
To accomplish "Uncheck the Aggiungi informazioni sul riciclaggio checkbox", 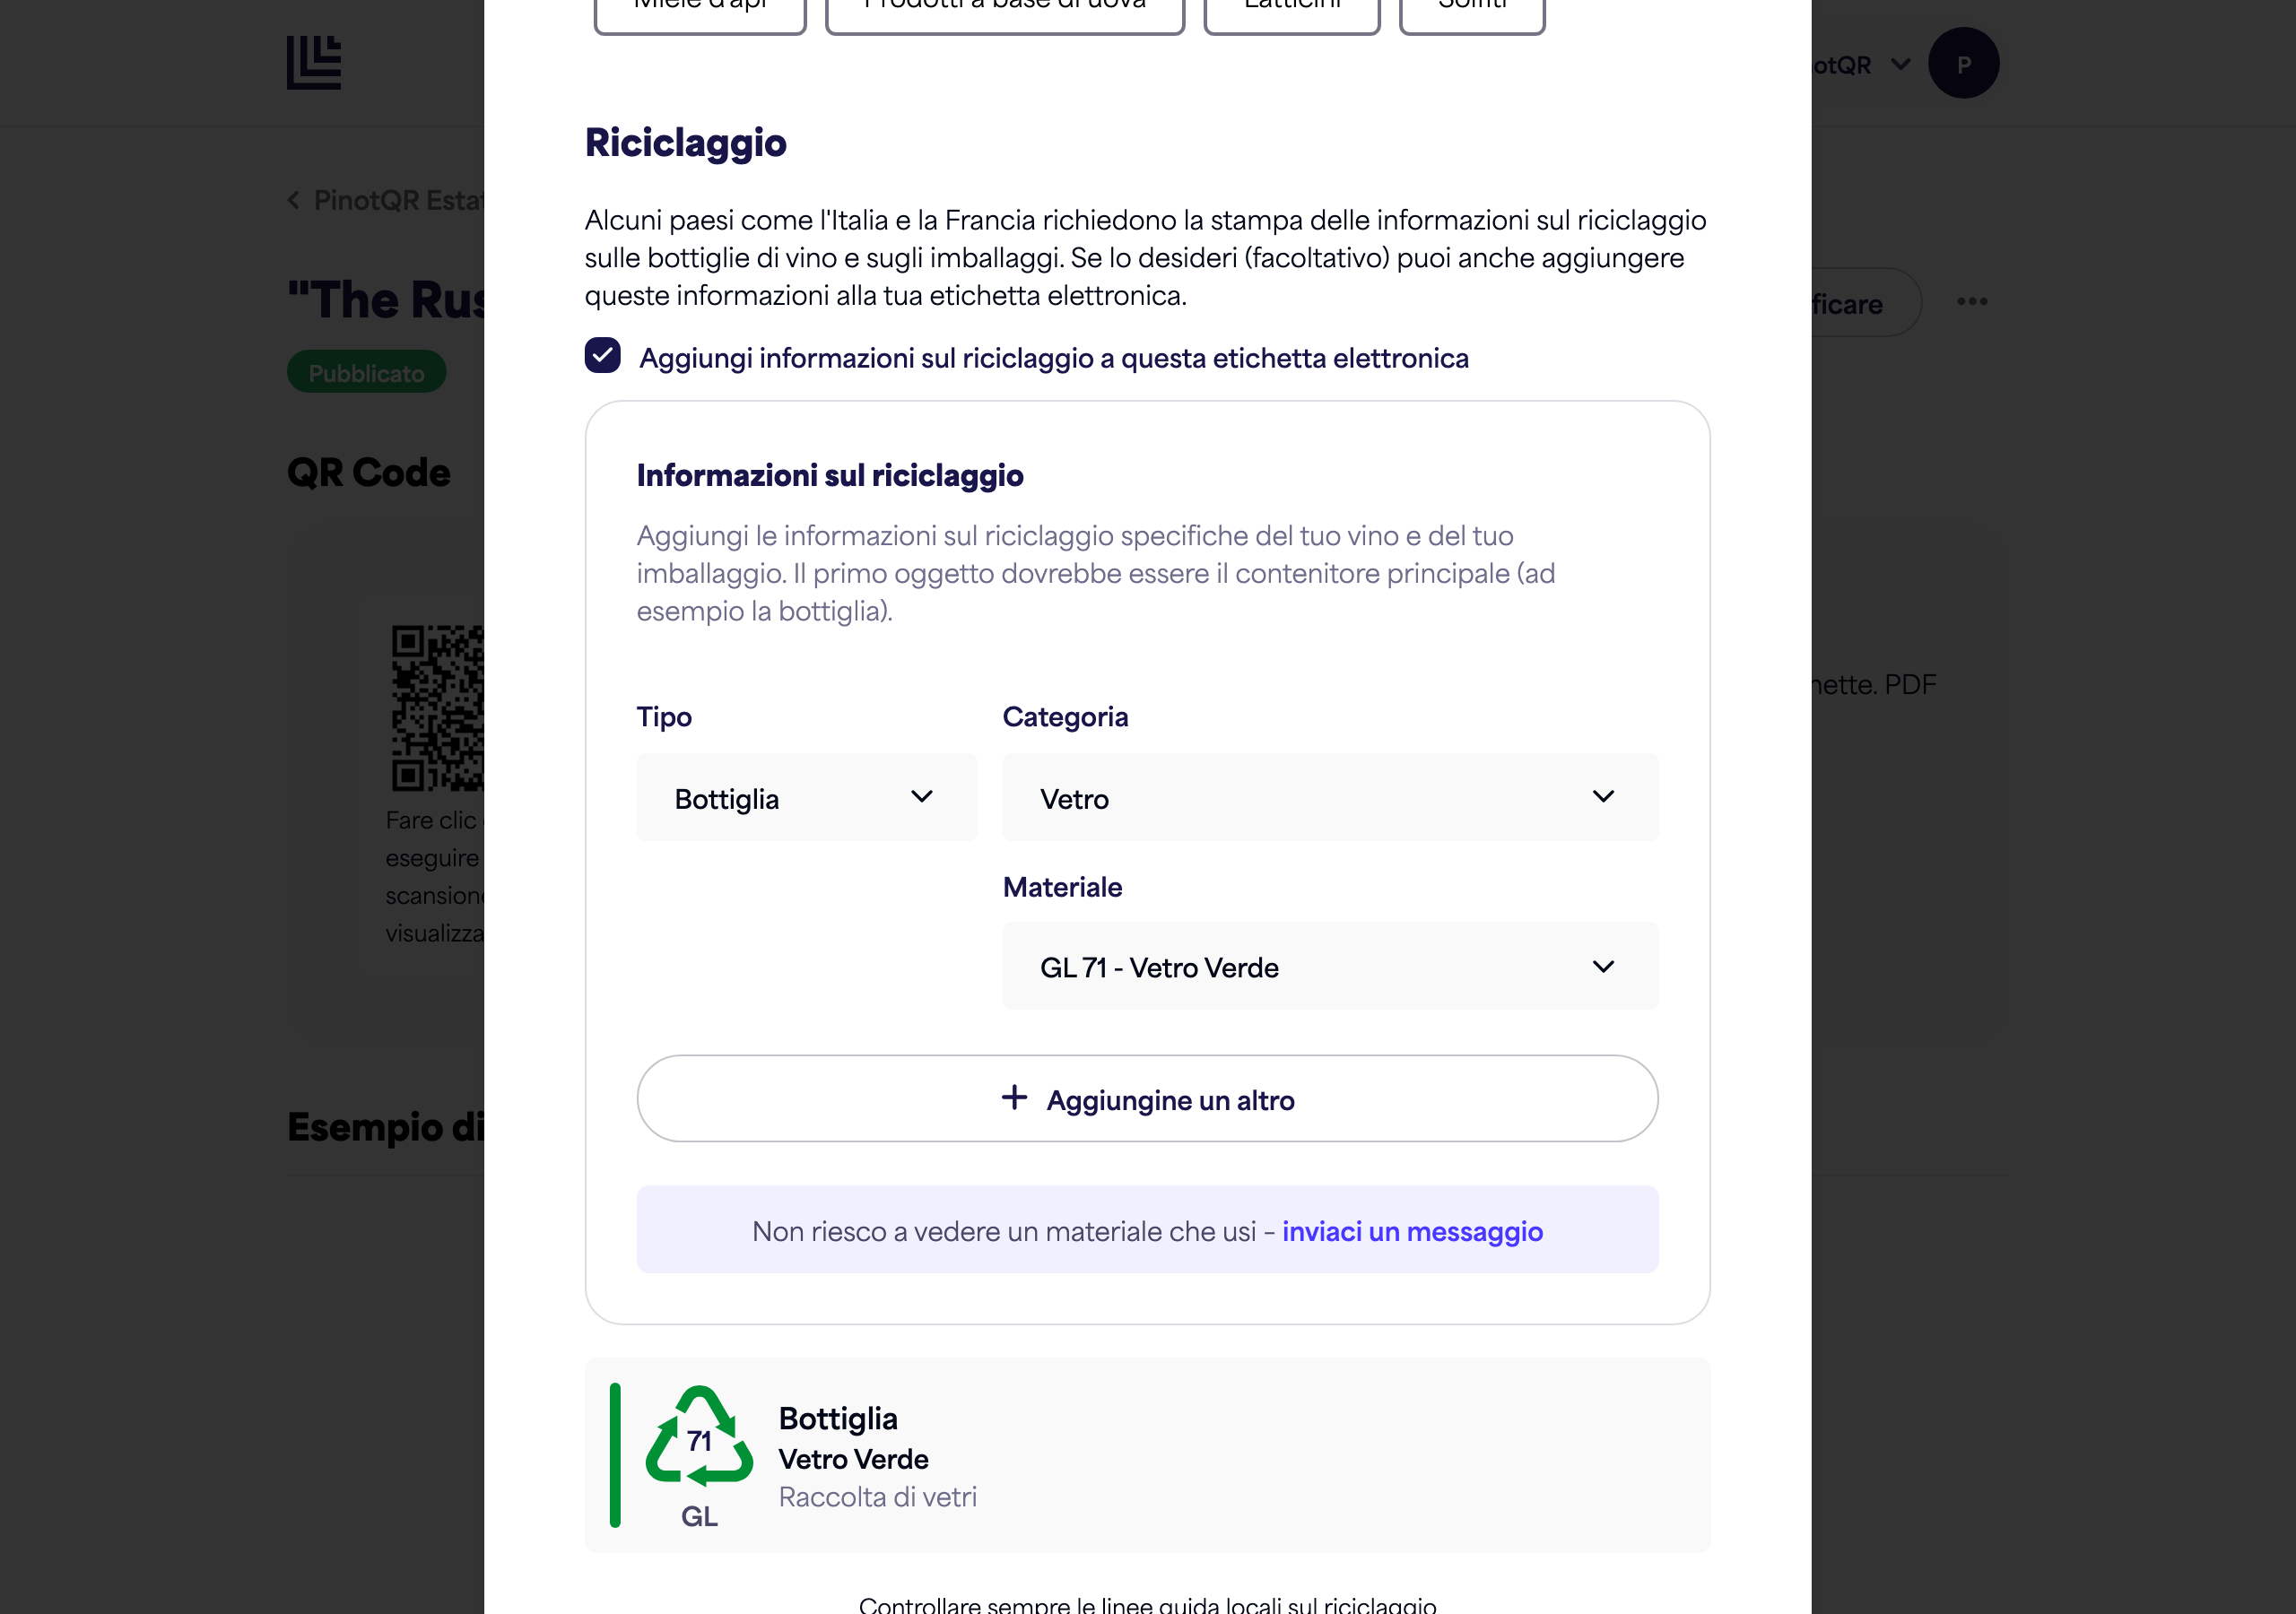I will click(602, 356).
